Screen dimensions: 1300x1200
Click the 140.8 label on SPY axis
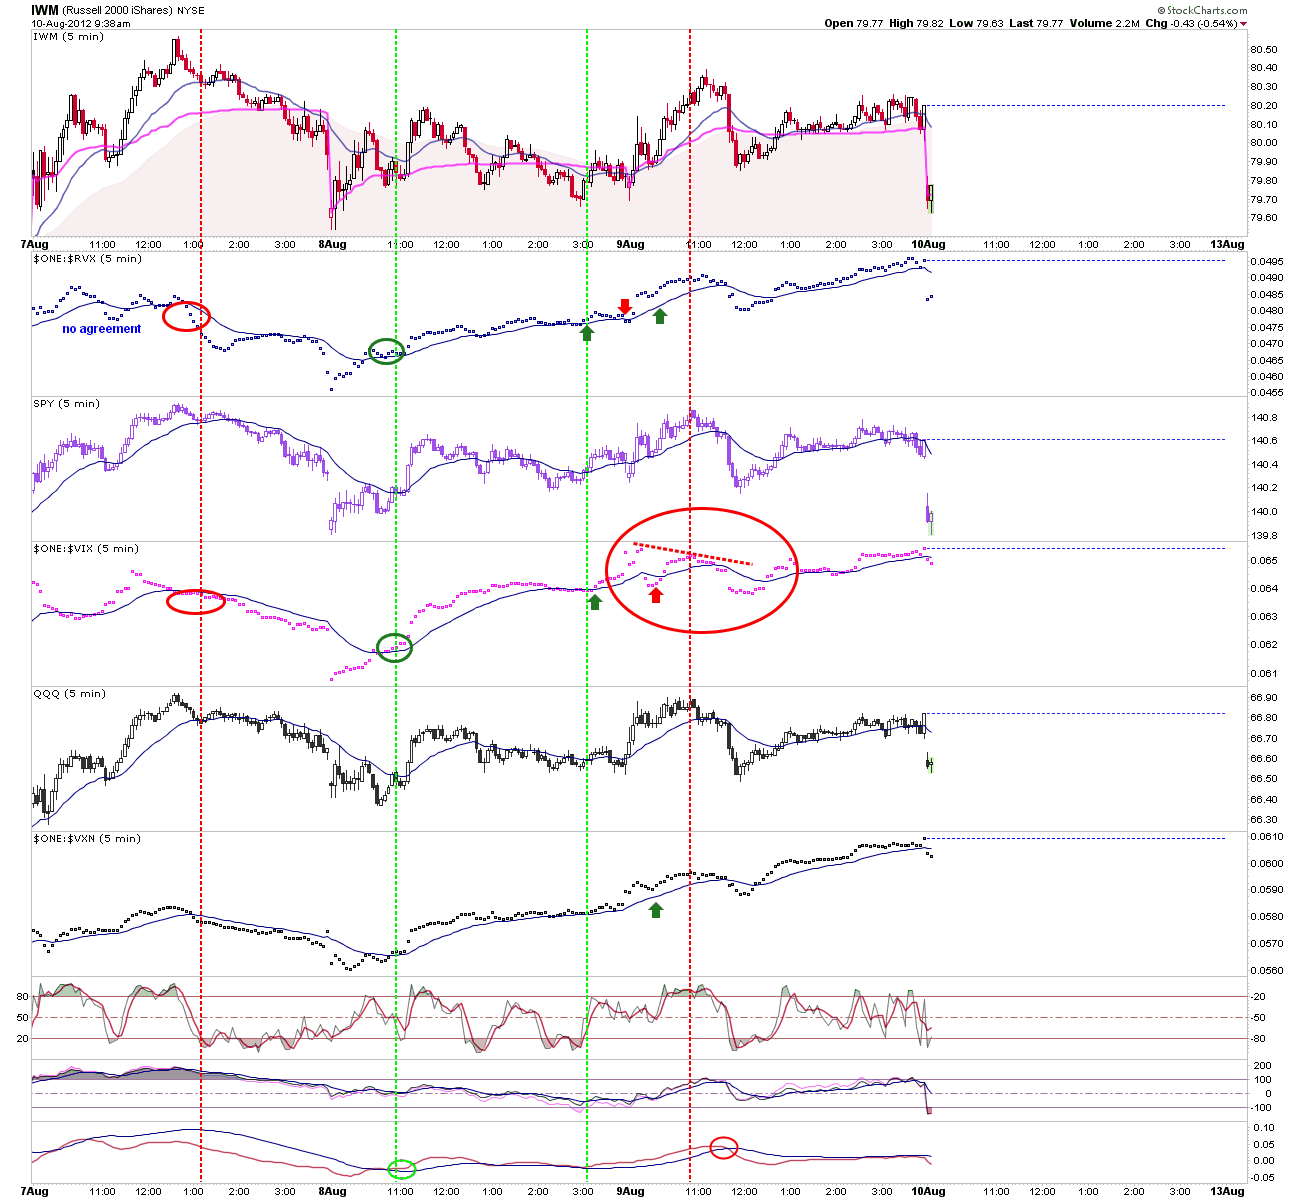coord(1263,418)
